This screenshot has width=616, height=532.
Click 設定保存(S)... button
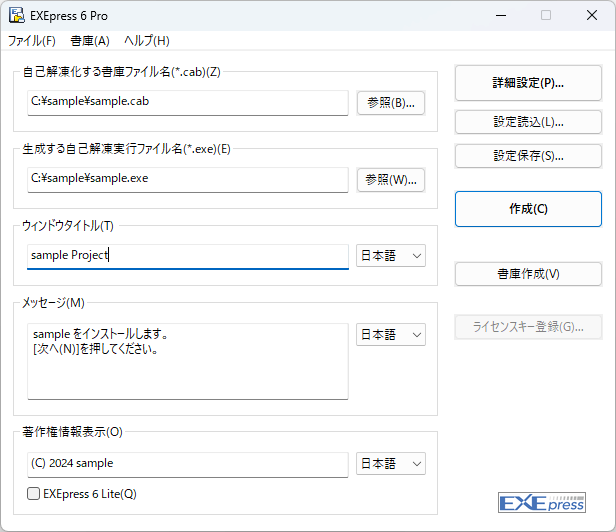(528, 156)
